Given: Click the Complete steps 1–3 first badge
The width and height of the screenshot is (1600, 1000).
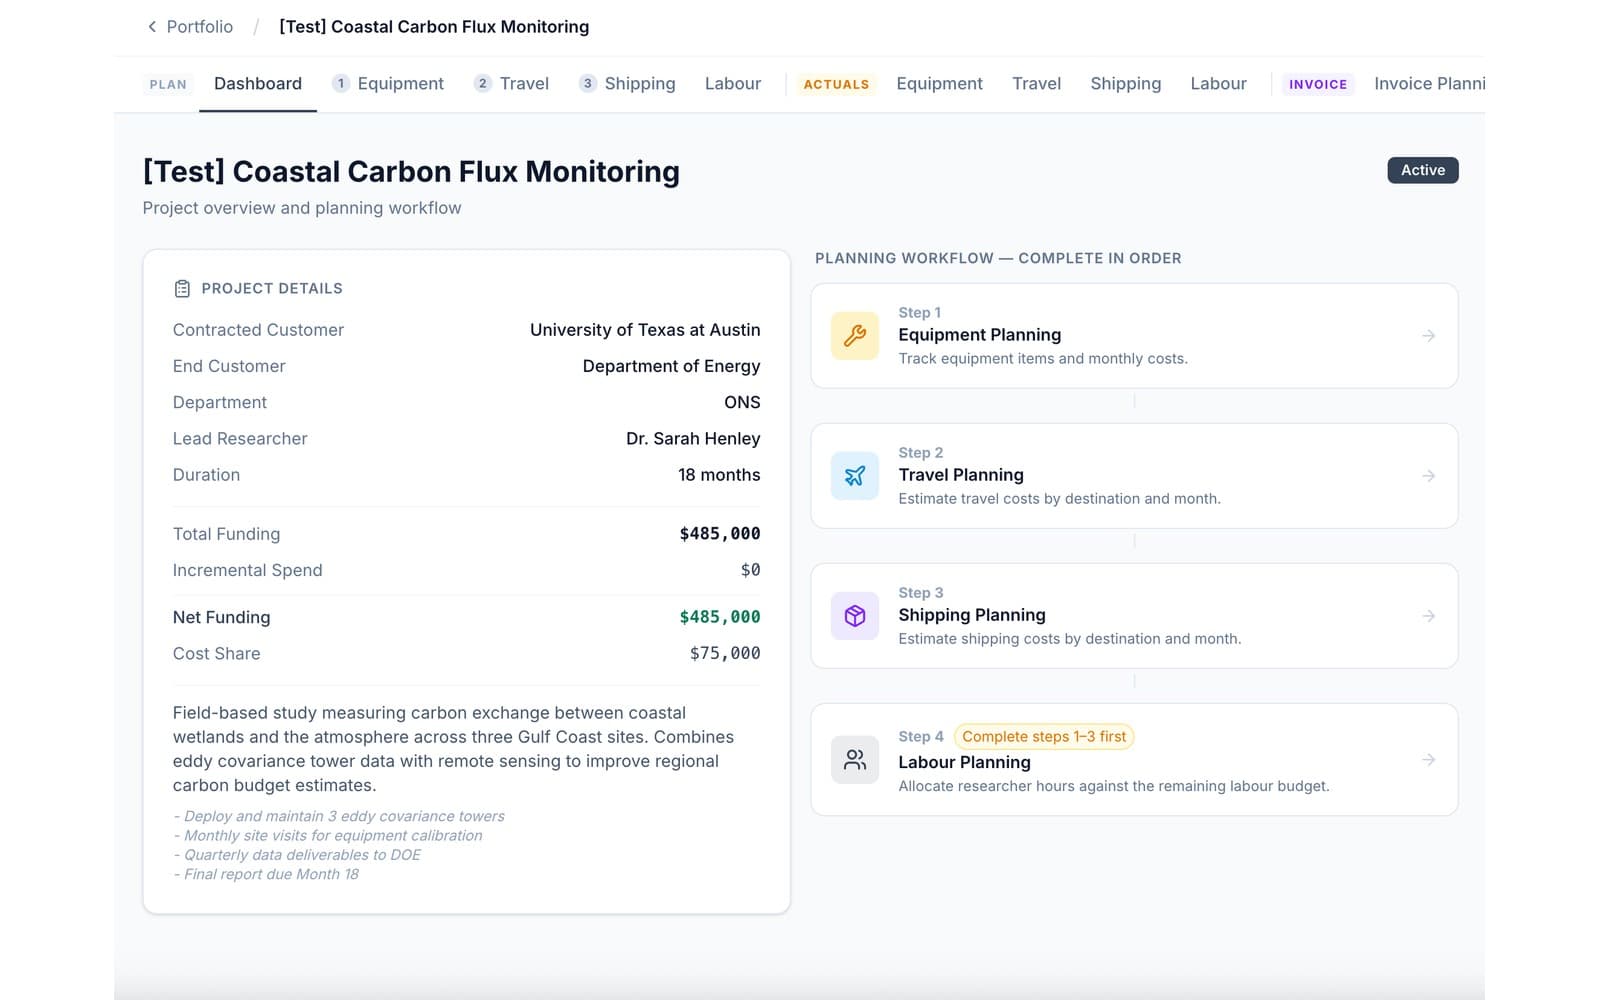Looking at the screenshot, I should pos(1044,737).
